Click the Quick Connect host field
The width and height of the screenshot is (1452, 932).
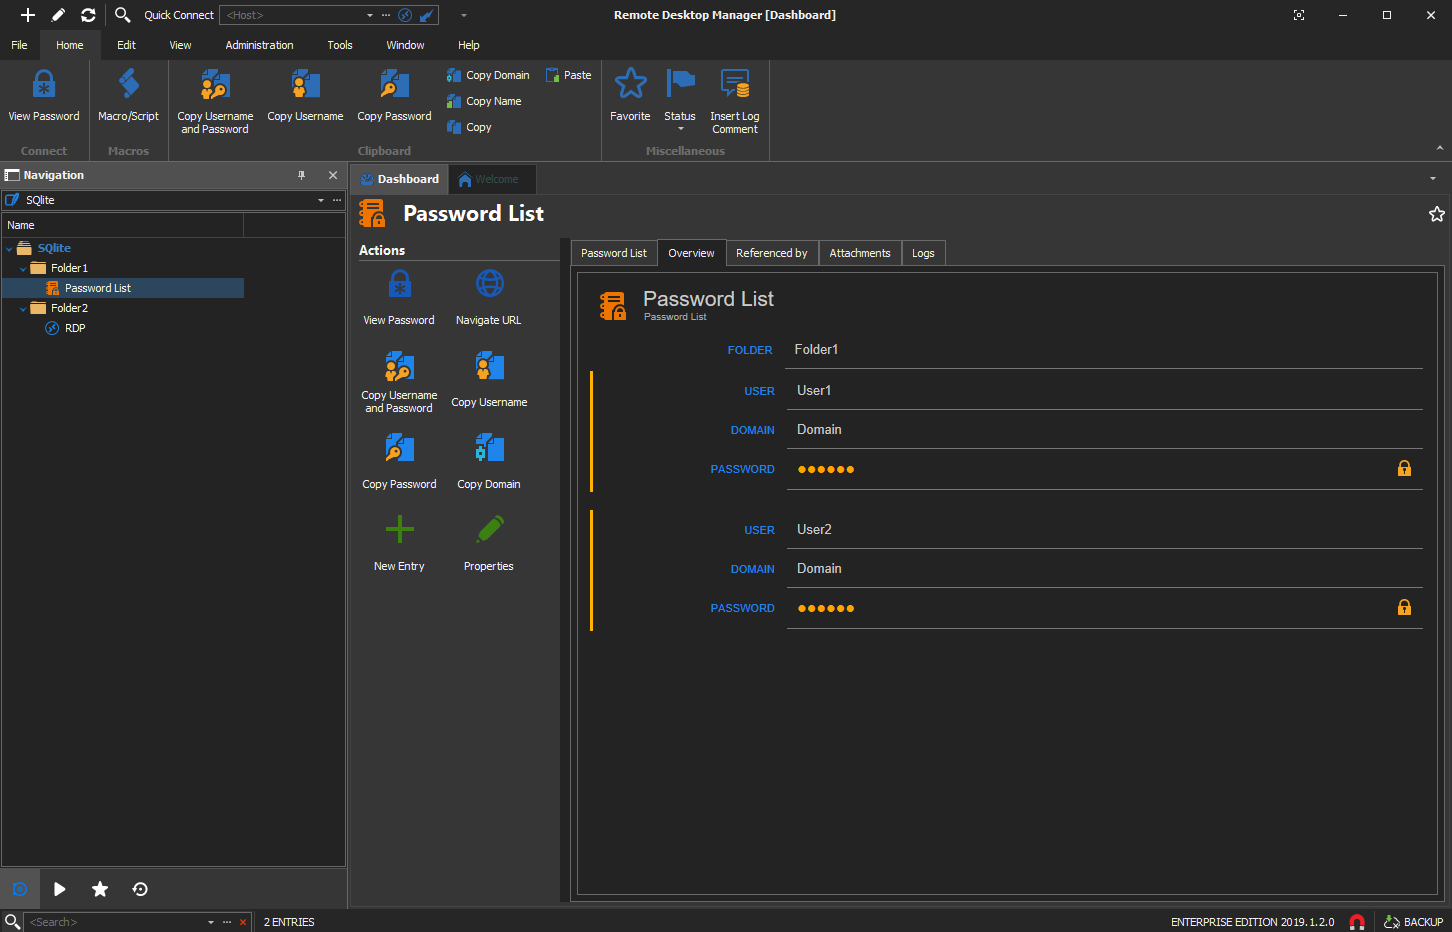click(x=292, y=15)
